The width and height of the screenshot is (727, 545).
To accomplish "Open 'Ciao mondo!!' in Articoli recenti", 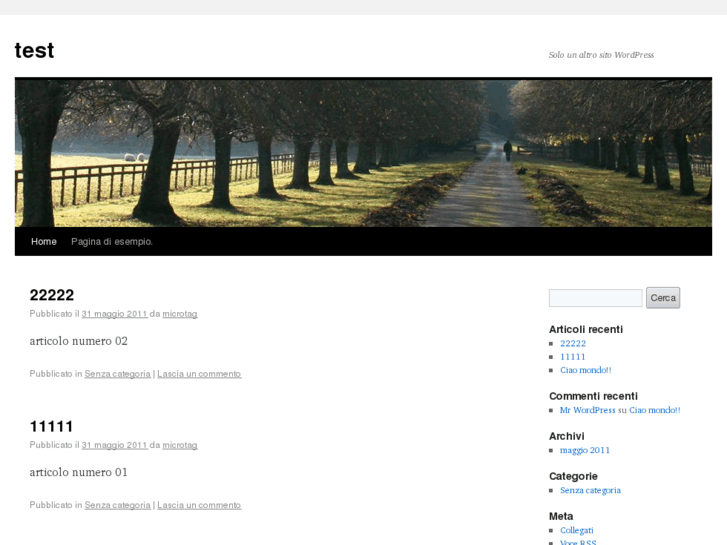I will pyautogui.click(x=586, y=370).
